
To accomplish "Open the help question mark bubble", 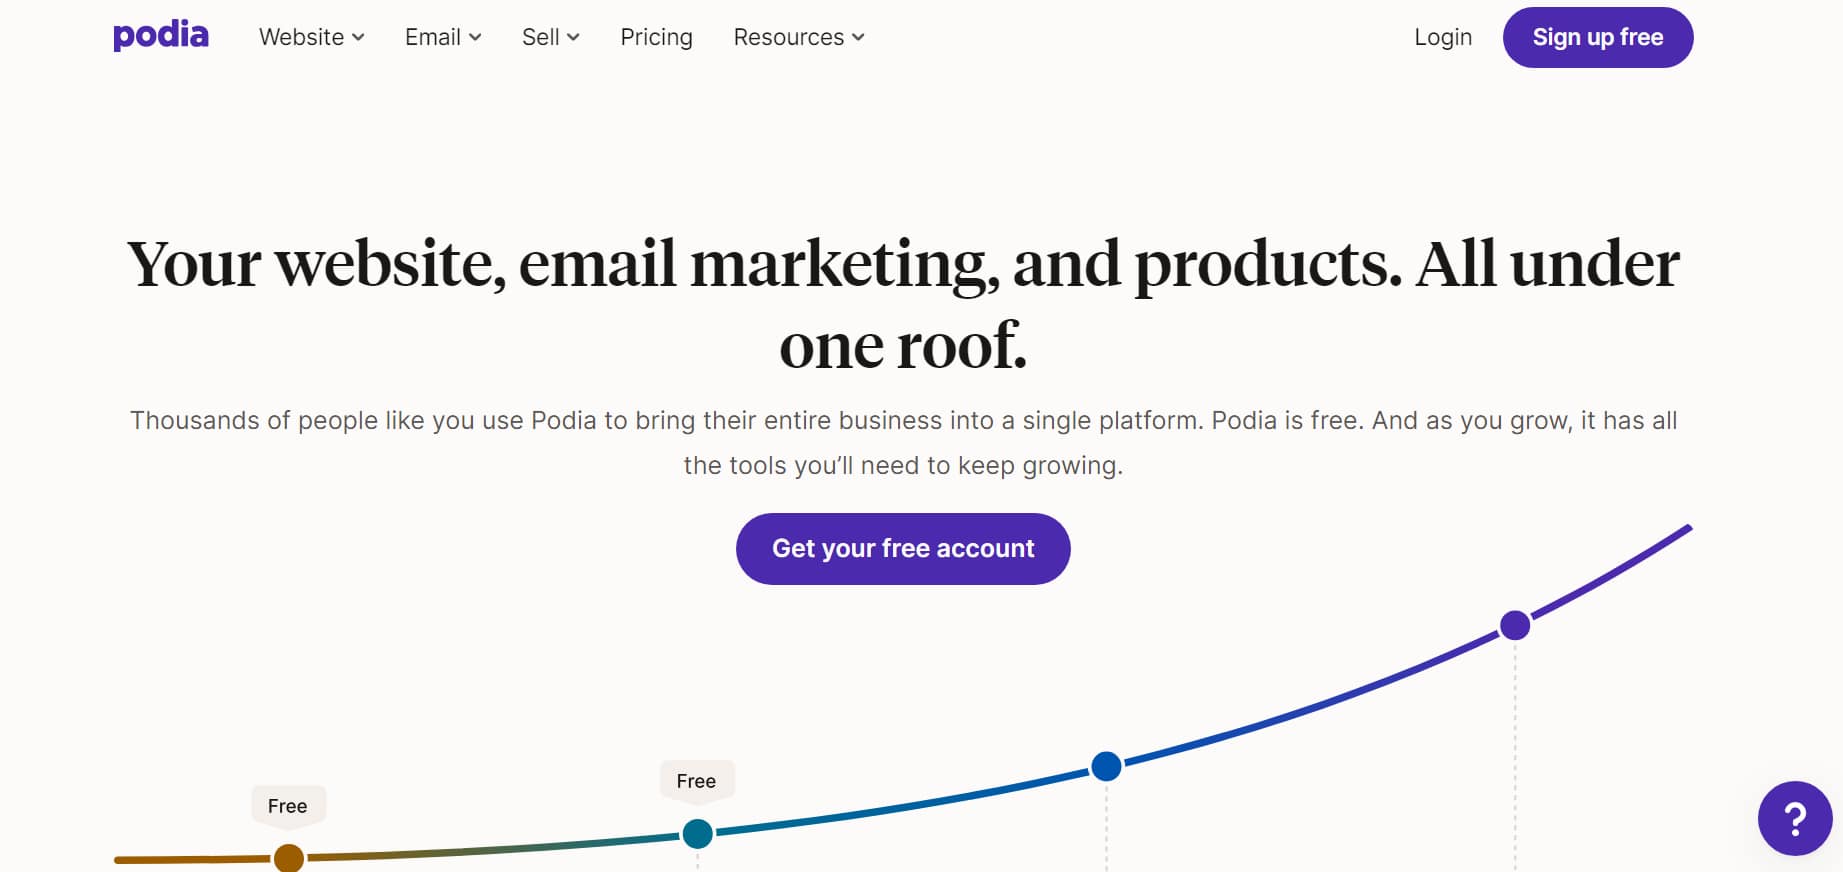I will [1794, 818].
